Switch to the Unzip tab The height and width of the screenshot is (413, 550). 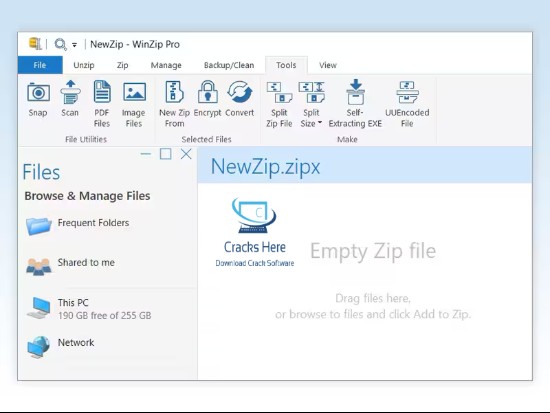(84, 65)
